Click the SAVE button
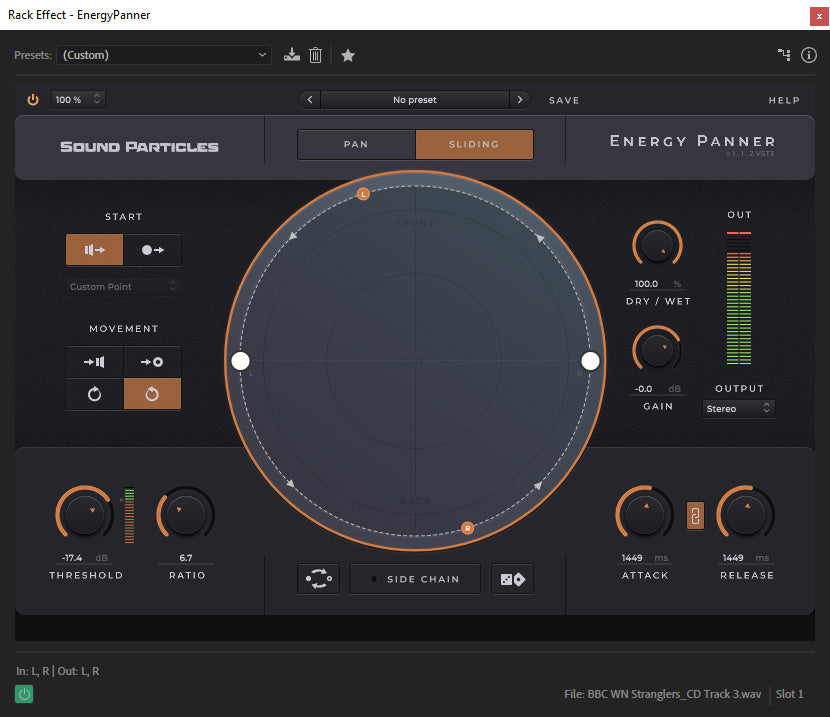The width and height of the screenshot is (830, 717). coord(564,100)
